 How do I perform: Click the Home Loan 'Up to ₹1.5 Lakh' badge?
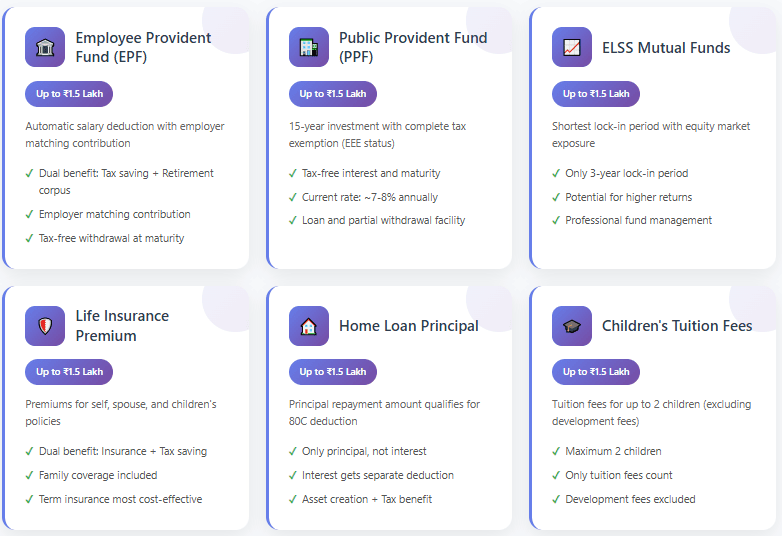tap(333, 372)
